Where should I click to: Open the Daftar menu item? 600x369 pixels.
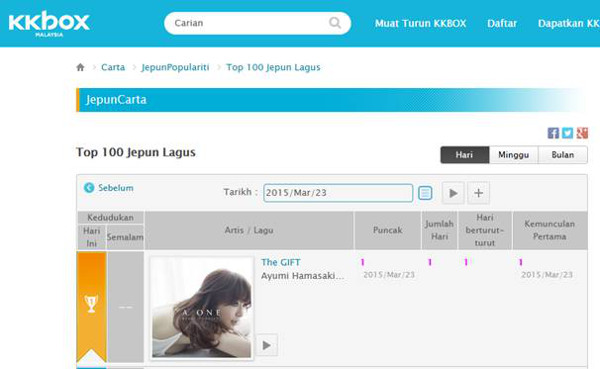pos(502,23)
